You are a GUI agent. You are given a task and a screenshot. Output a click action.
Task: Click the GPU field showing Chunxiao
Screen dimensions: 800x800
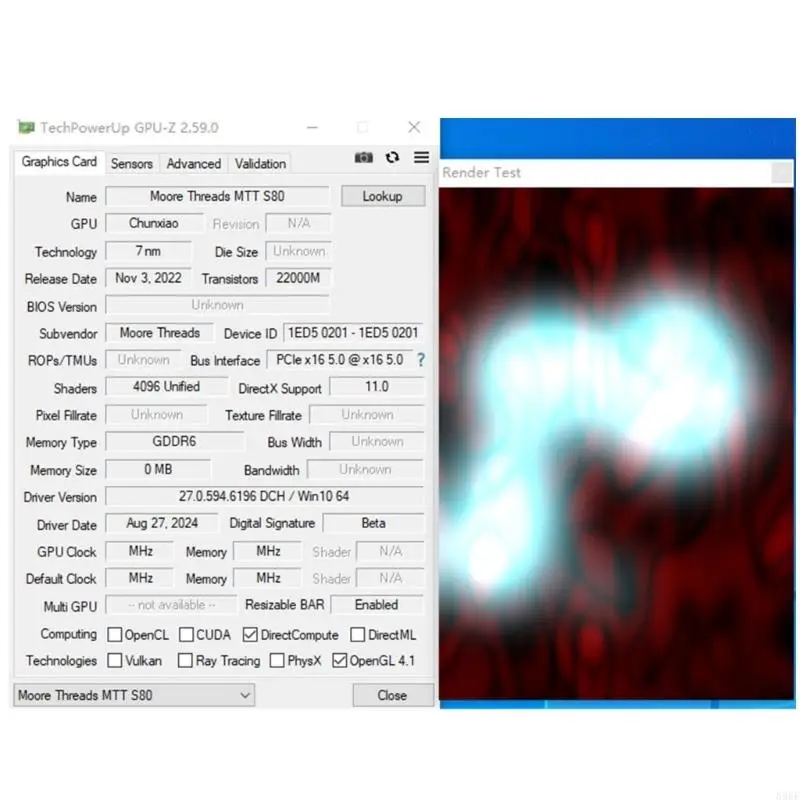coord(154,223)
